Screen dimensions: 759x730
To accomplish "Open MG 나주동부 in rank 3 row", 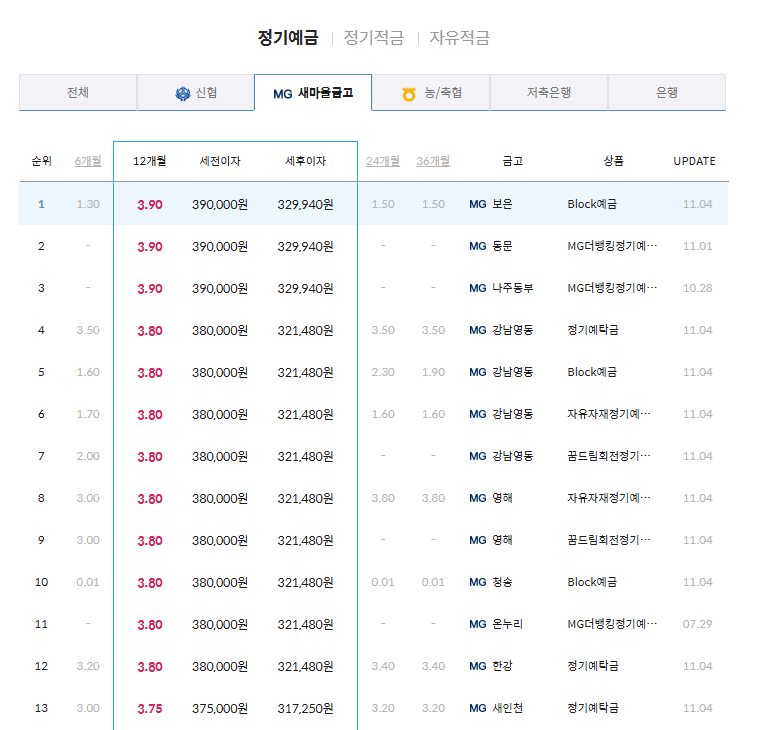I will point(501,289).
